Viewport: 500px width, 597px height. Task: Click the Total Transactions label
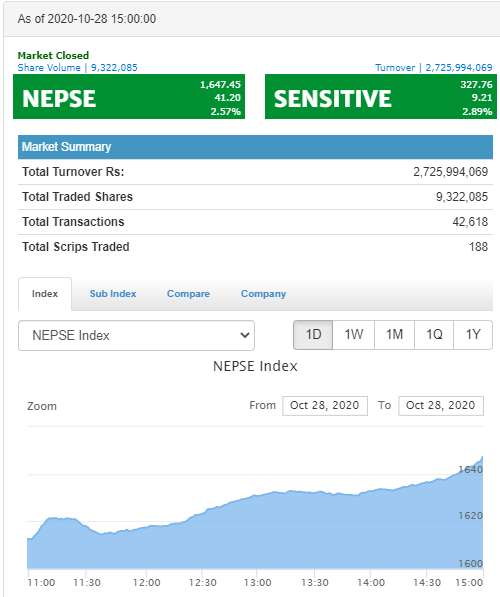pos(73,222)
